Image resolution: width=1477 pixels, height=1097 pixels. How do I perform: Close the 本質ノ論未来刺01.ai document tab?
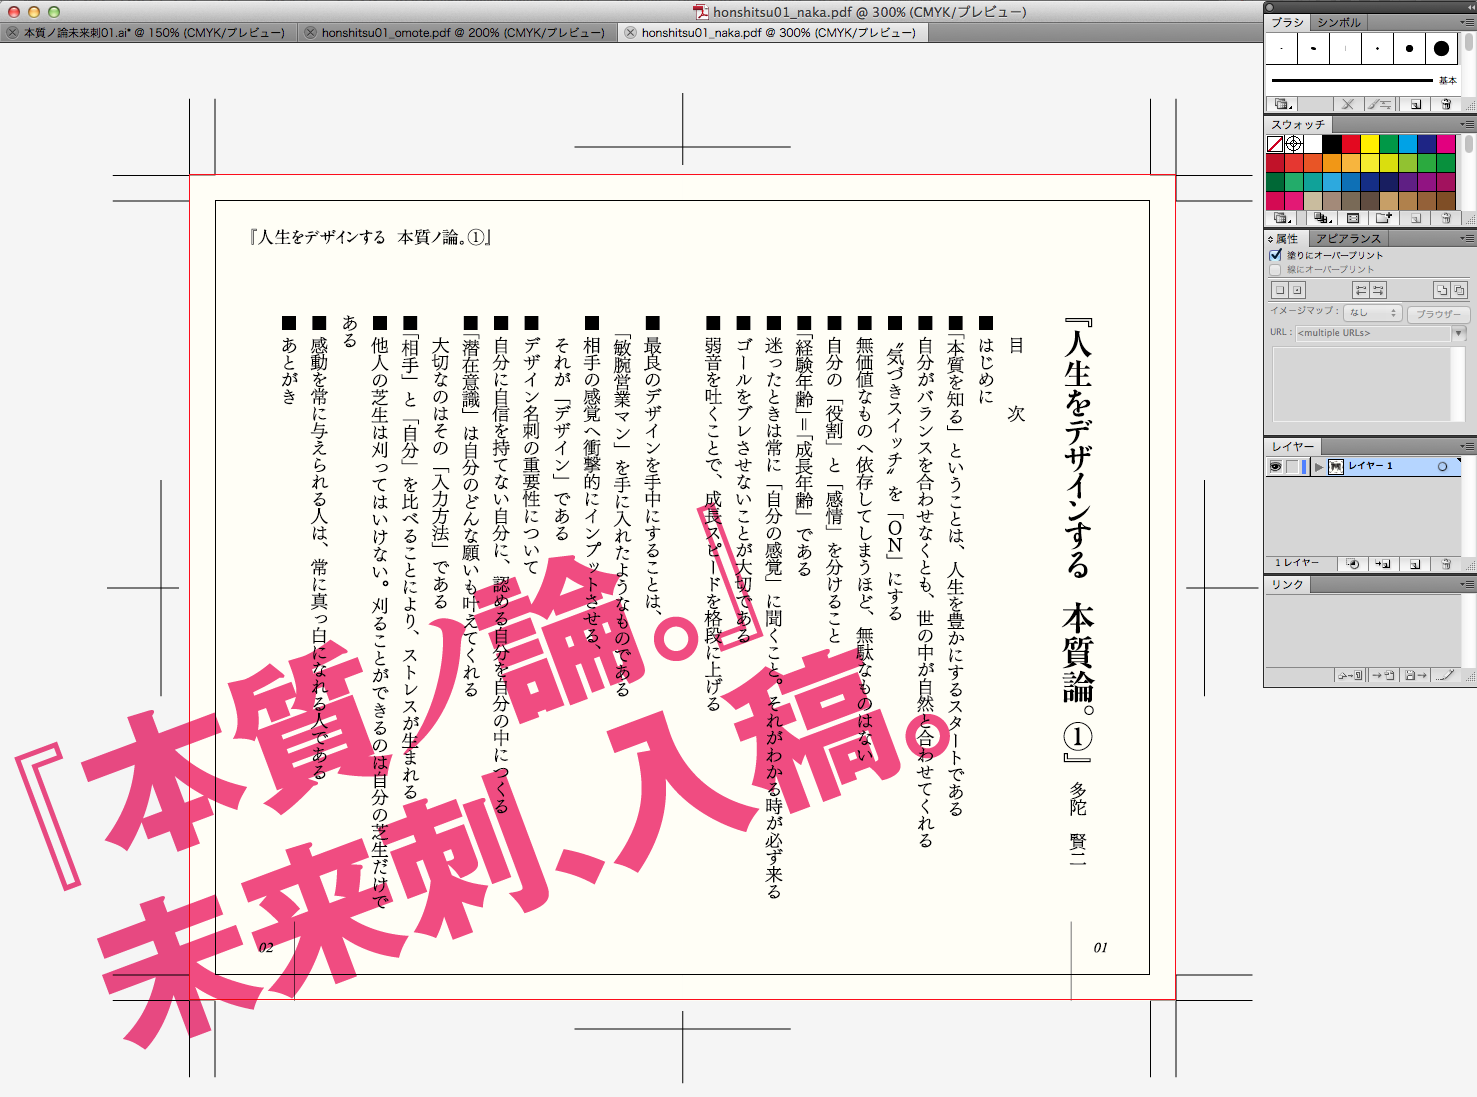coord(12,33)
